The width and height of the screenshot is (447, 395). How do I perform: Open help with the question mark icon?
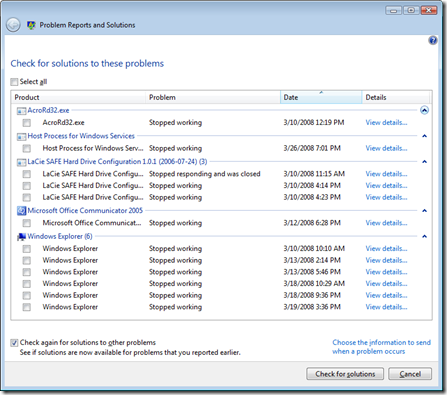click(433, 40)
